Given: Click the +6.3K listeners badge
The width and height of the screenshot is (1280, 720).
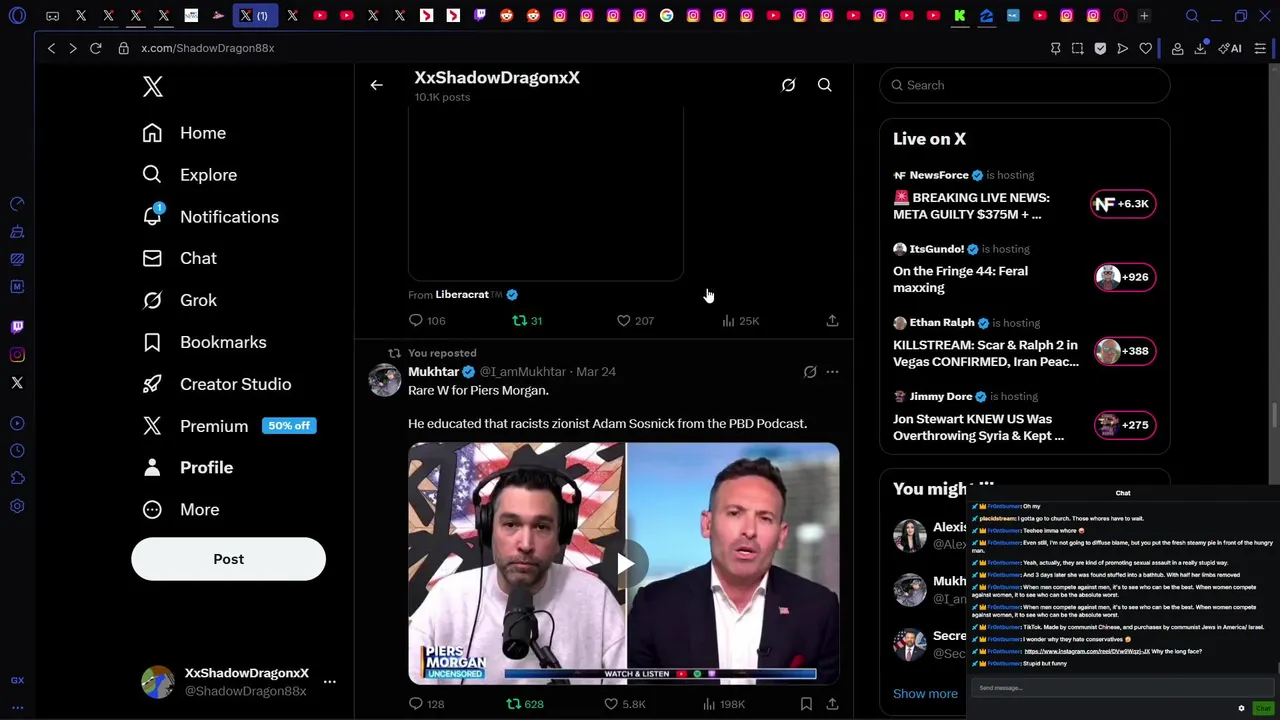Looking at the screenshot, I should pos(1124,204).
